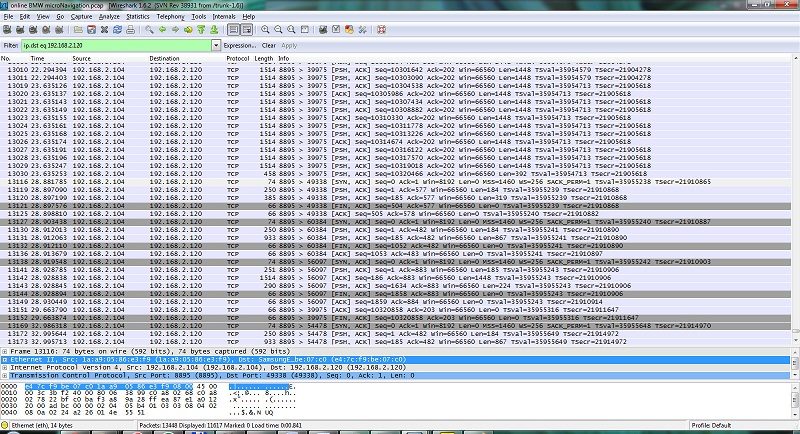
Task: Zoom out packet text icon
Action: click(279, 30)
